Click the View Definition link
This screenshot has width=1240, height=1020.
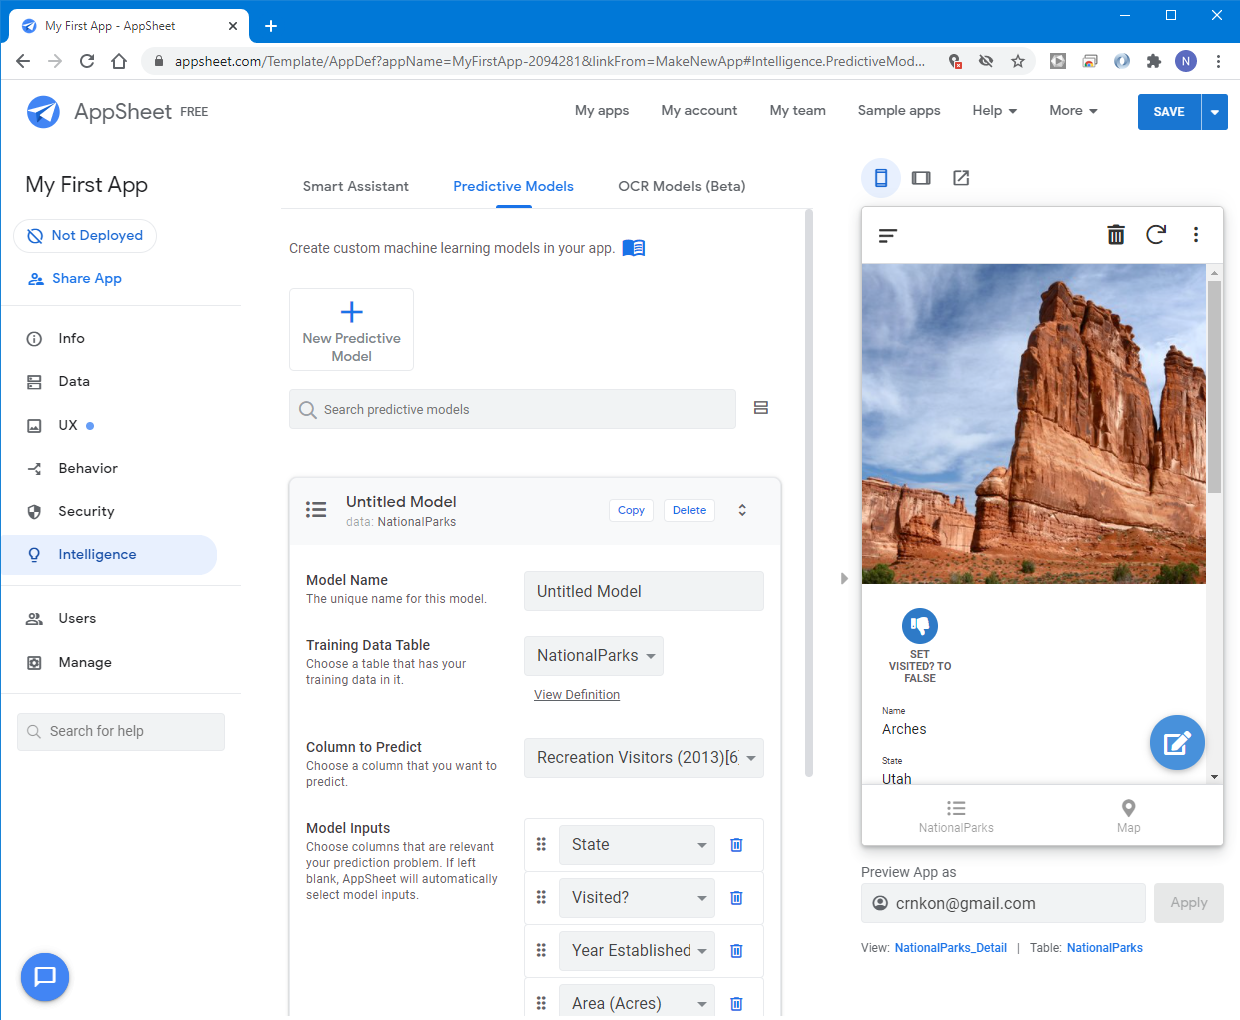pos(577,695)
